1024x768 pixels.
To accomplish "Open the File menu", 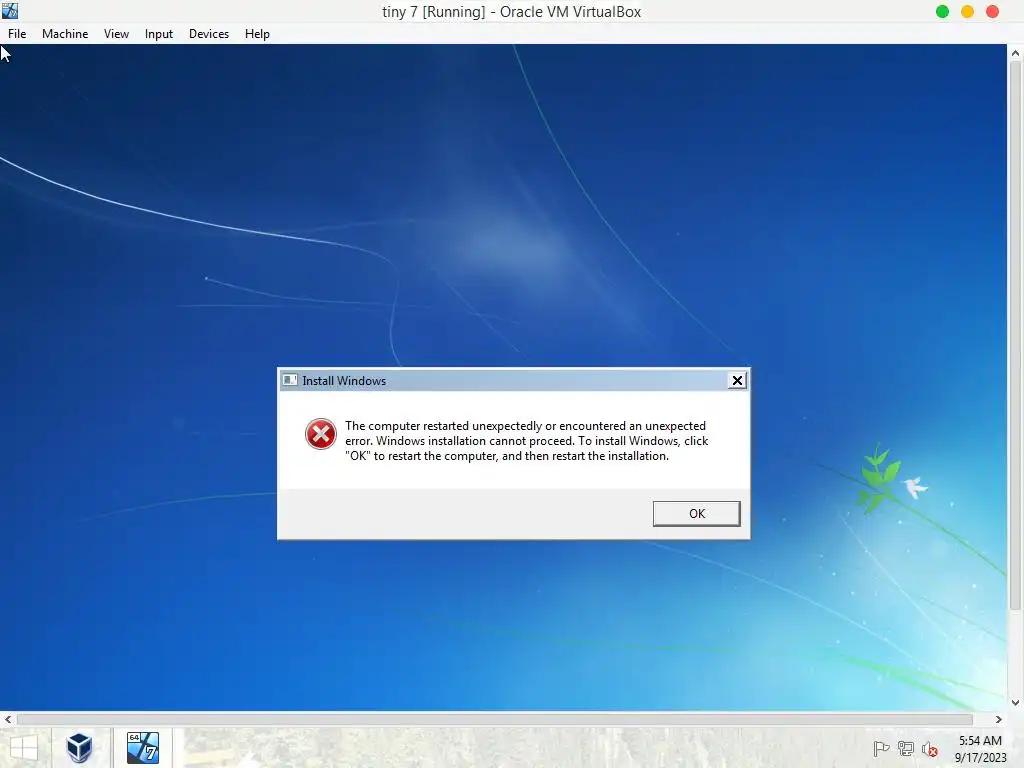I will [17, 34].
